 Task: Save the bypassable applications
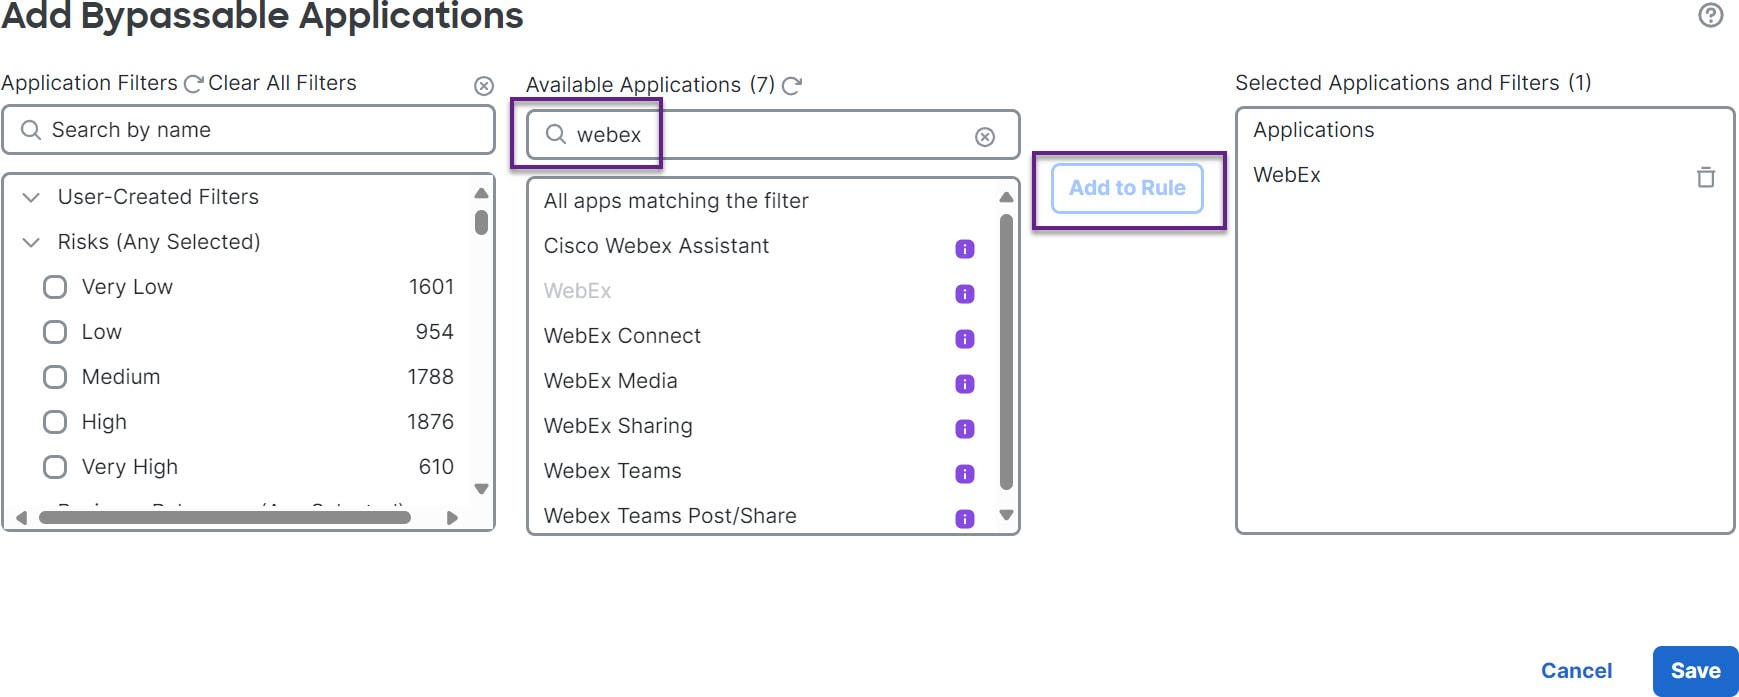pos(1695,671)
